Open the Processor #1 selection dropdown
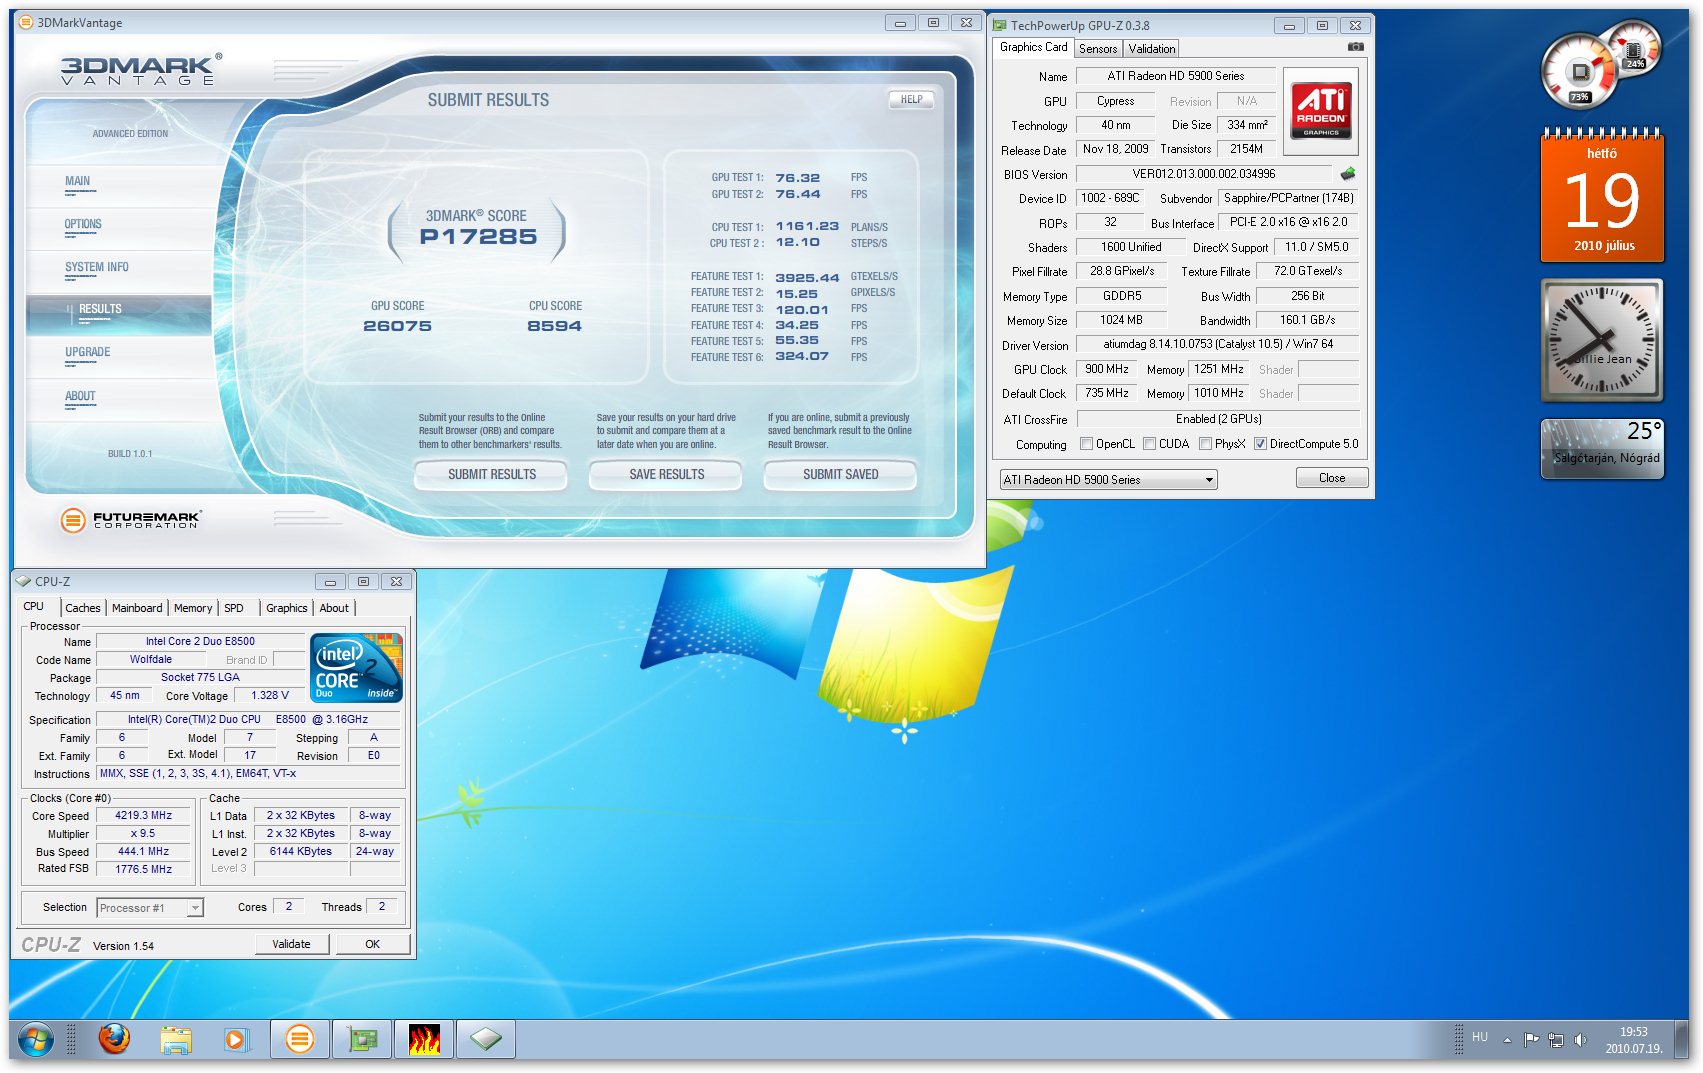The image size is (1703, 1073). [150, 908]
